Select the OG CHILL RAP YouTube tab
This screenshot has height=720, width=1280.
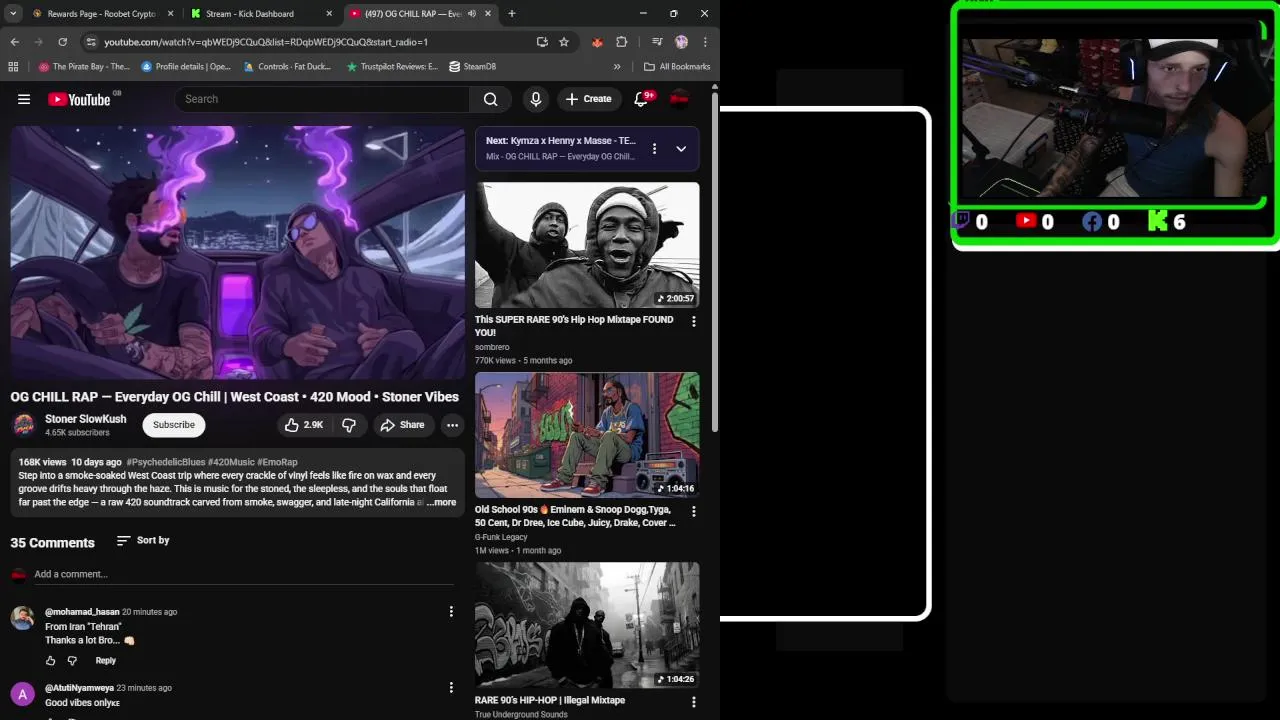(412, 14)
